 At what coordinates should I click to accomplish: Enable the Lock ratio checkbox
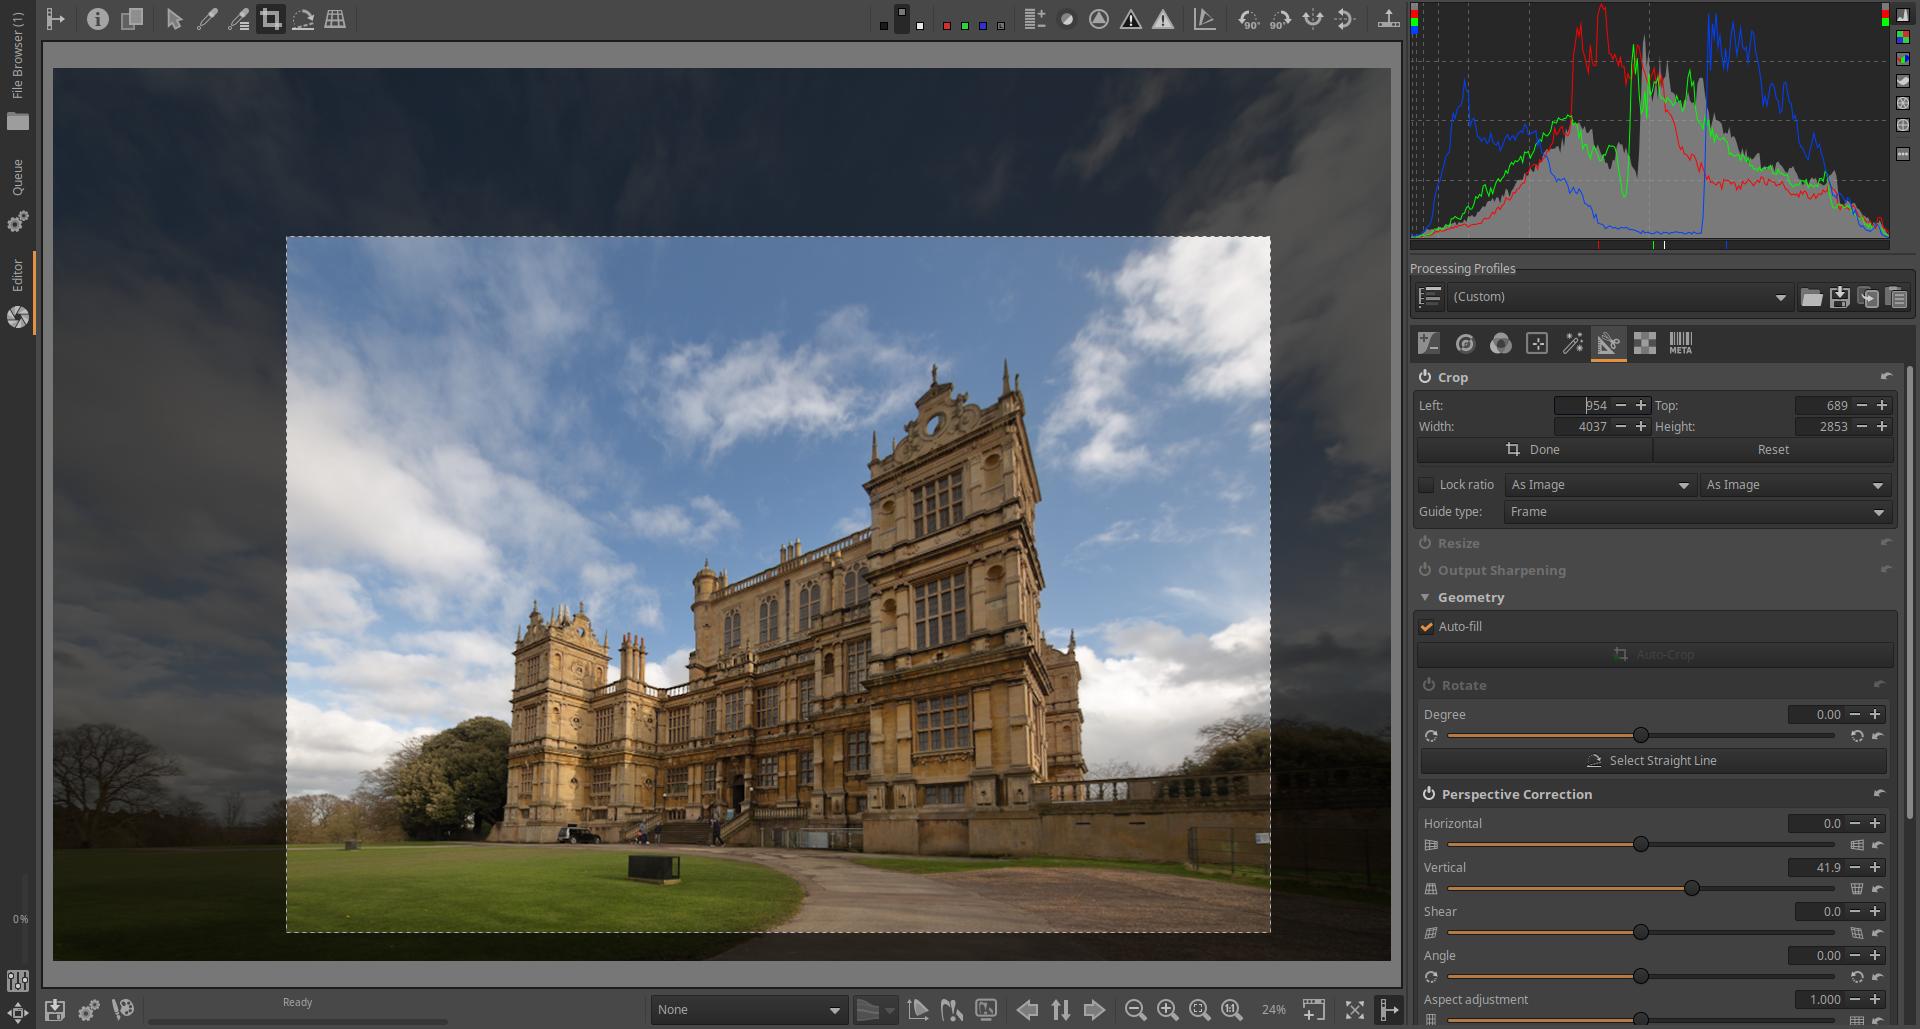click(1427, 485)
